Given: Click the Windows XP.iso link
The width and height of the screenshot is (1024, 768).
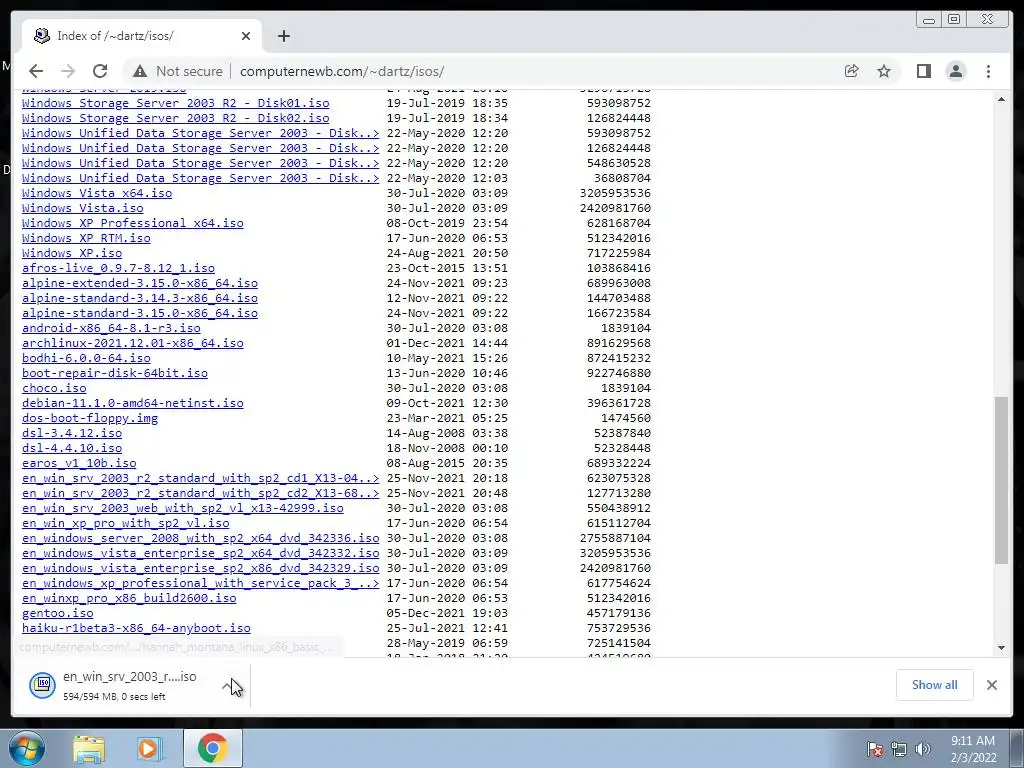Looking at the screenshot, I should (x=72, y=253).
